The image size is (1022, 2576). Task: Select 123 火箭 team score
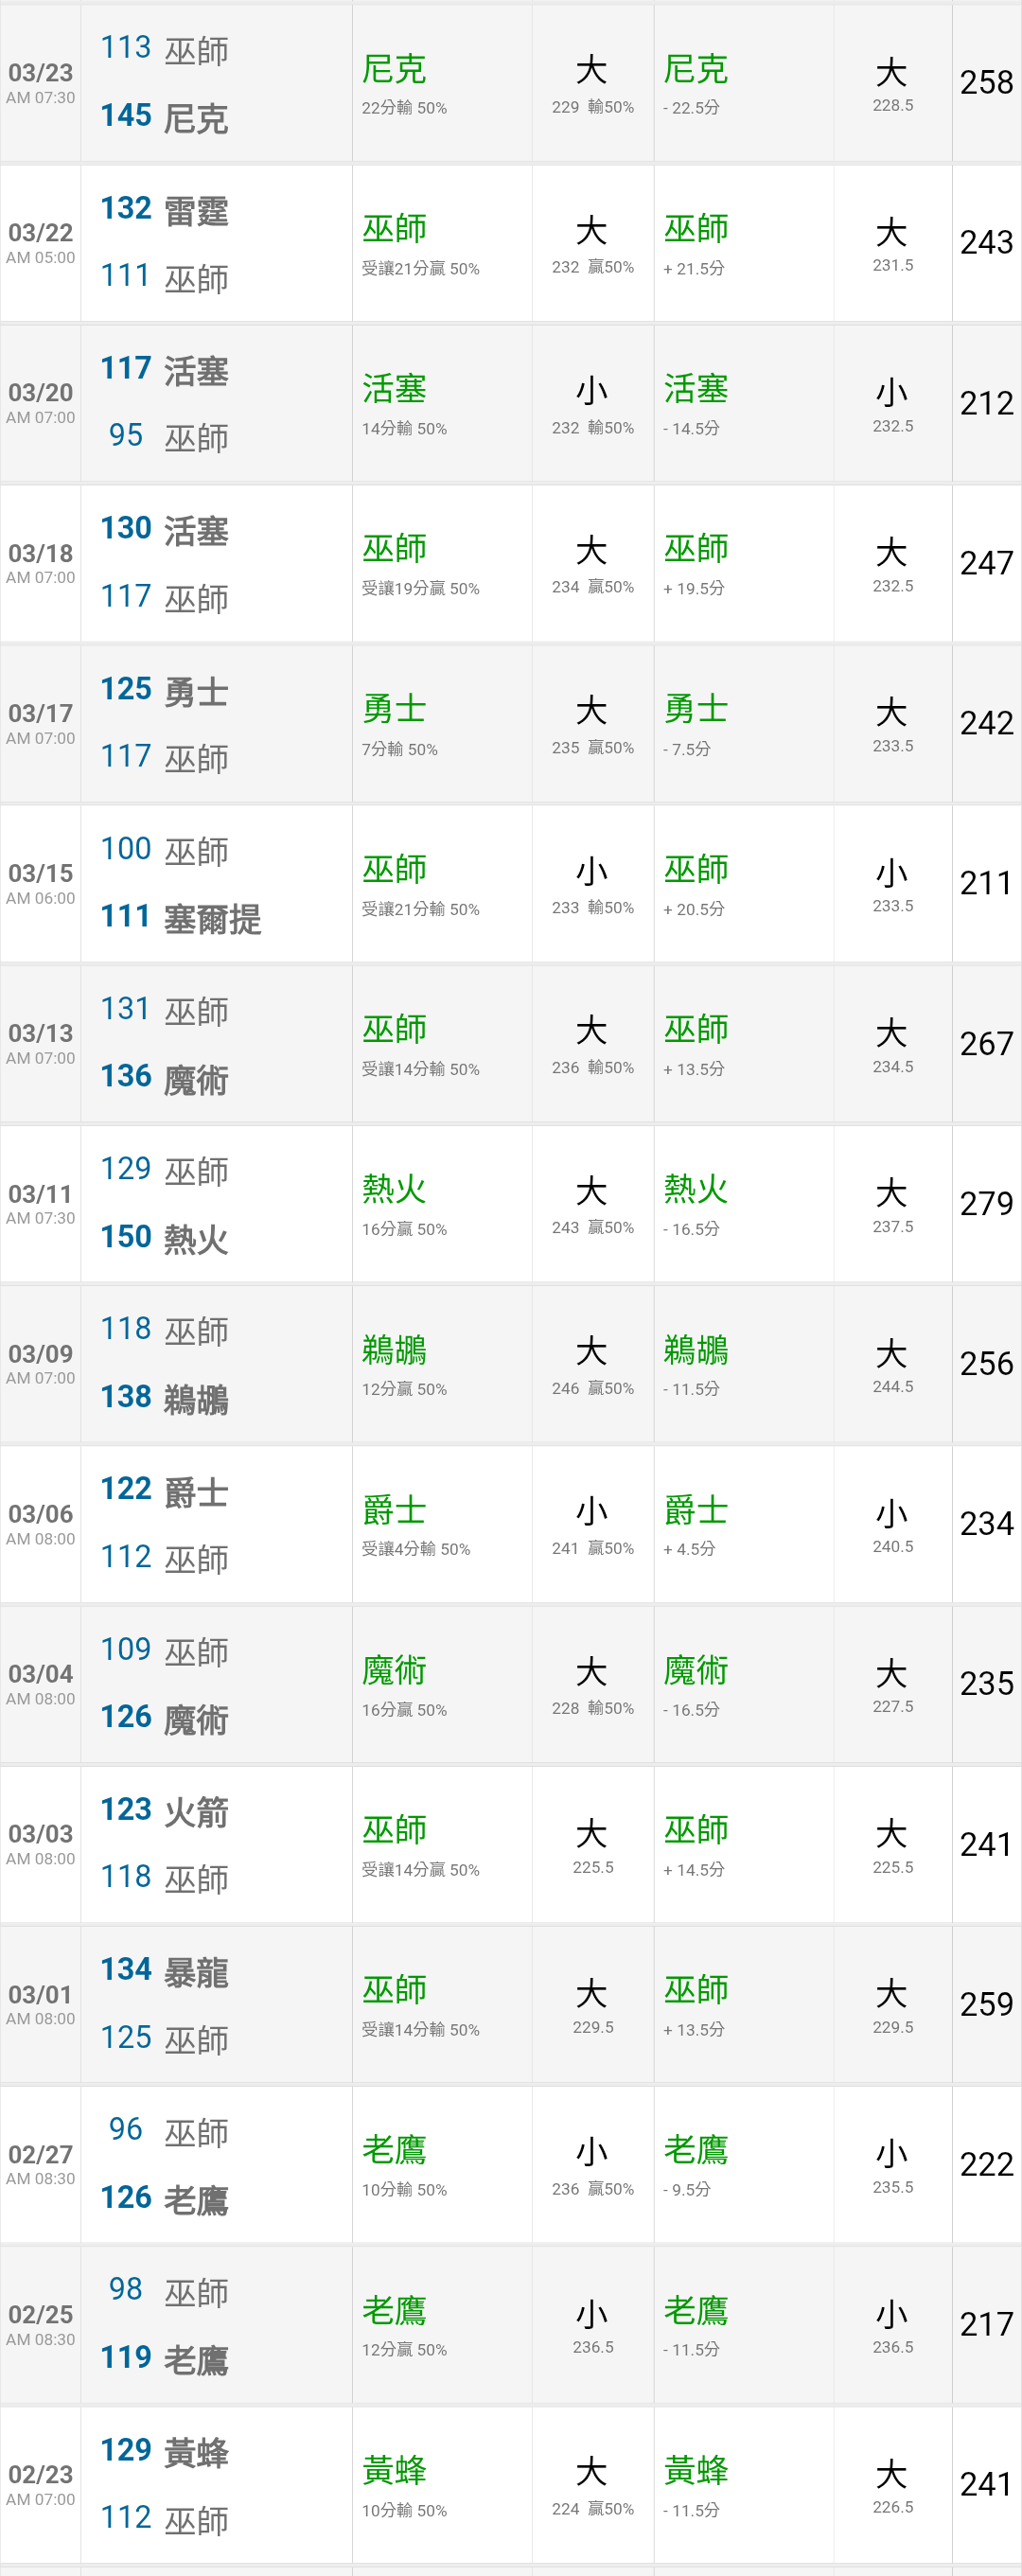[165, 1810]
